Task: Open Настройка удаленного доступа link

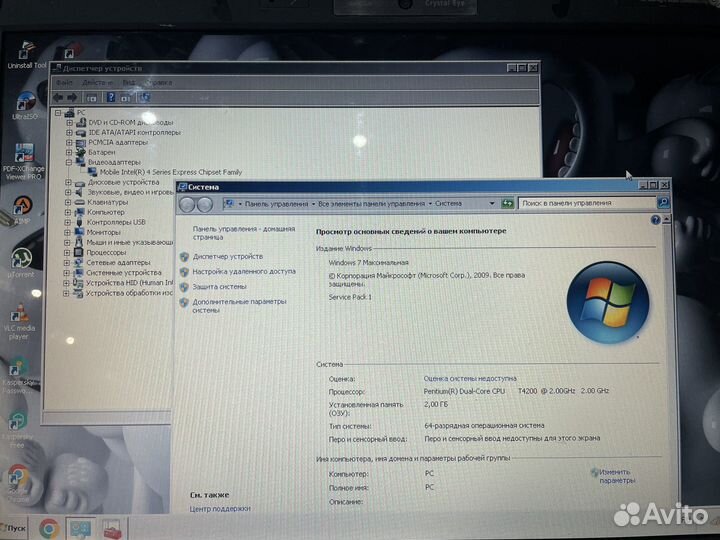Action: [x=244, y=272]
